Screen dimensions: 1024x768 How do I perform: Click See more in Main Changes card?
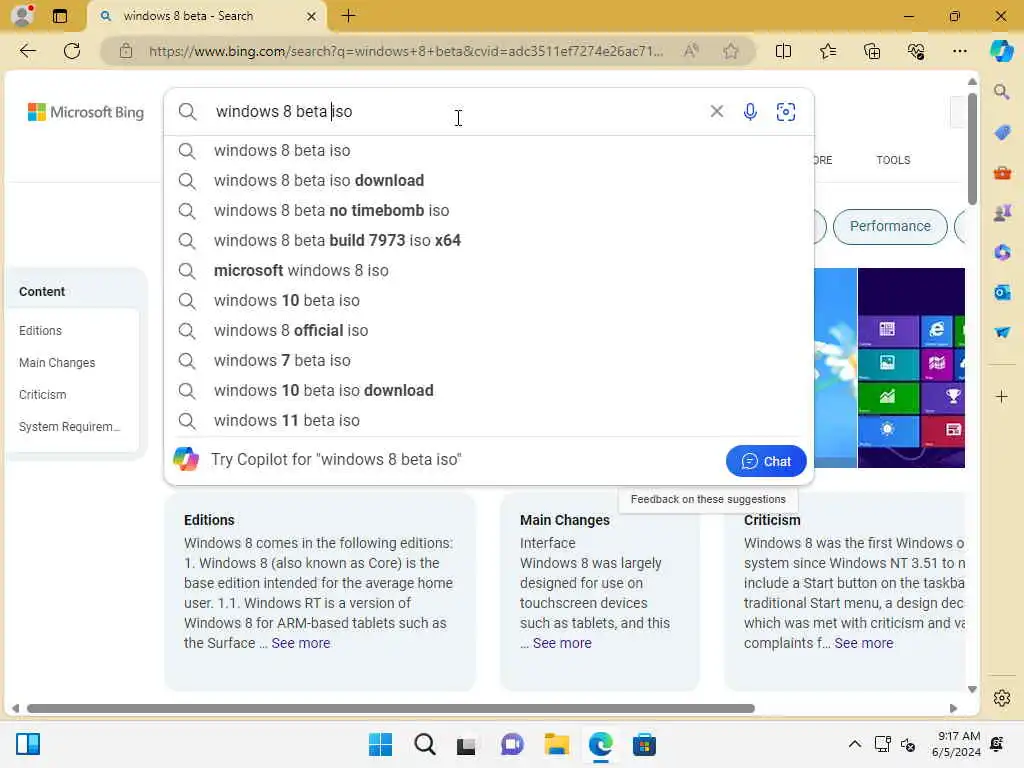562,643
